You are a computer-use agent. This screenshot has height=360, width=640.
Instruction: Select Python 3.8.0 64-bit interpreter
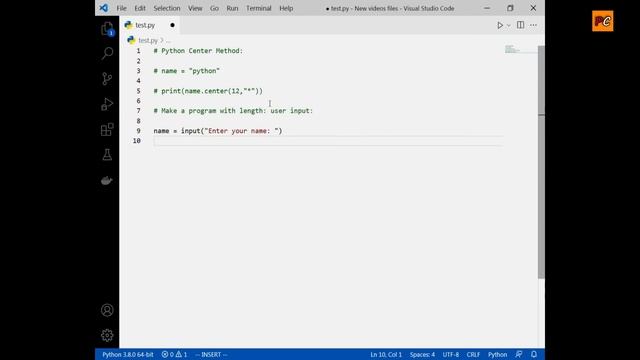pos(128,354)
